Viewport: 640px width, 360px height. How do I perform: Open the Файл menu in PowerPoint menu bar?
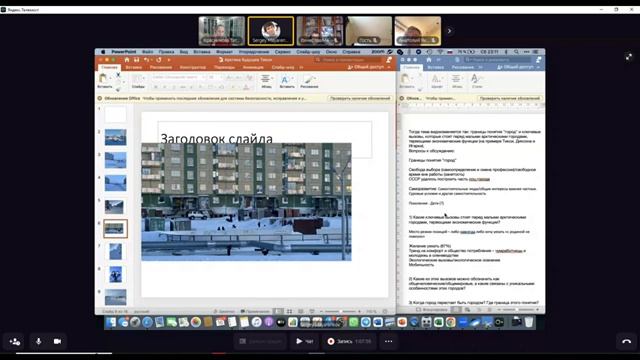pos(147,52)
